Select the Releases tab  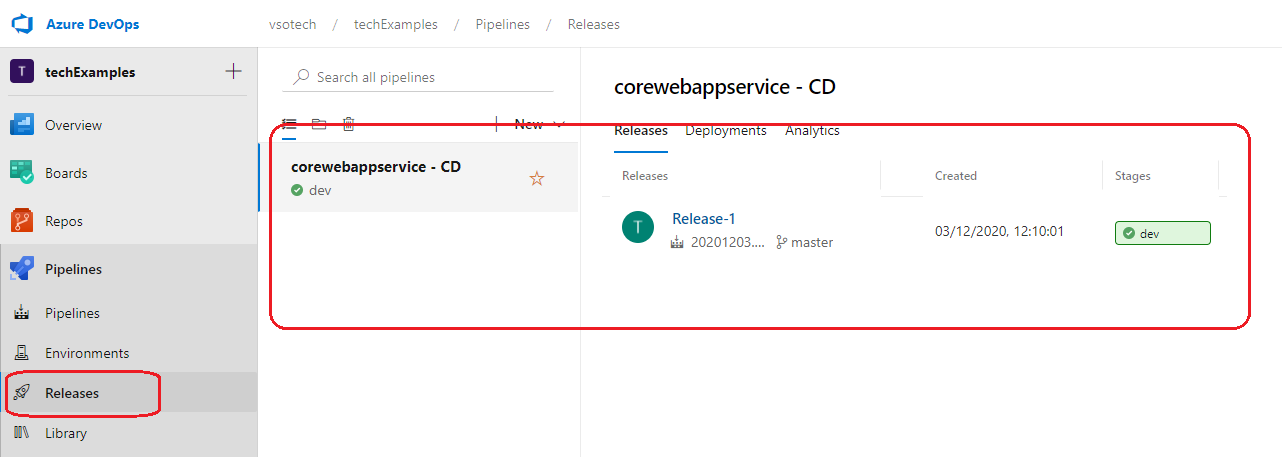pos(641,130)
